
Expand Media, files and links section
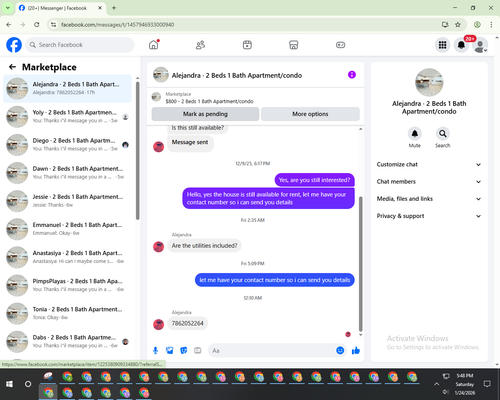click(429, 199)
